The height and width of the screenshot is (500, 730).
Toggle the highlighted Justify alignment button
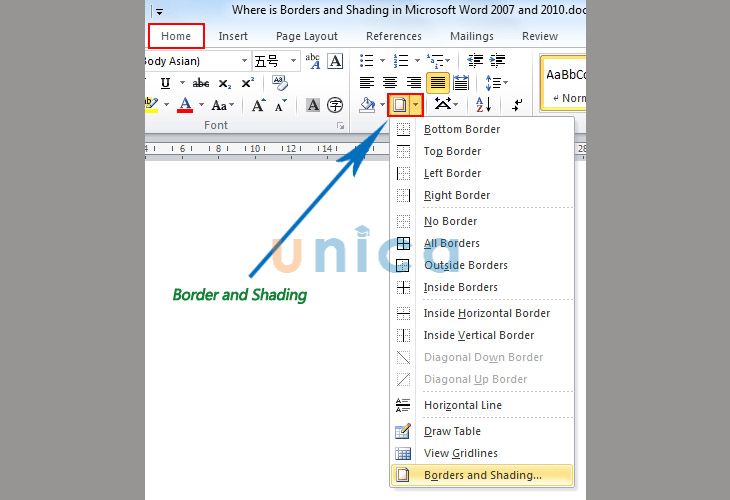click(x=438, y=83)
